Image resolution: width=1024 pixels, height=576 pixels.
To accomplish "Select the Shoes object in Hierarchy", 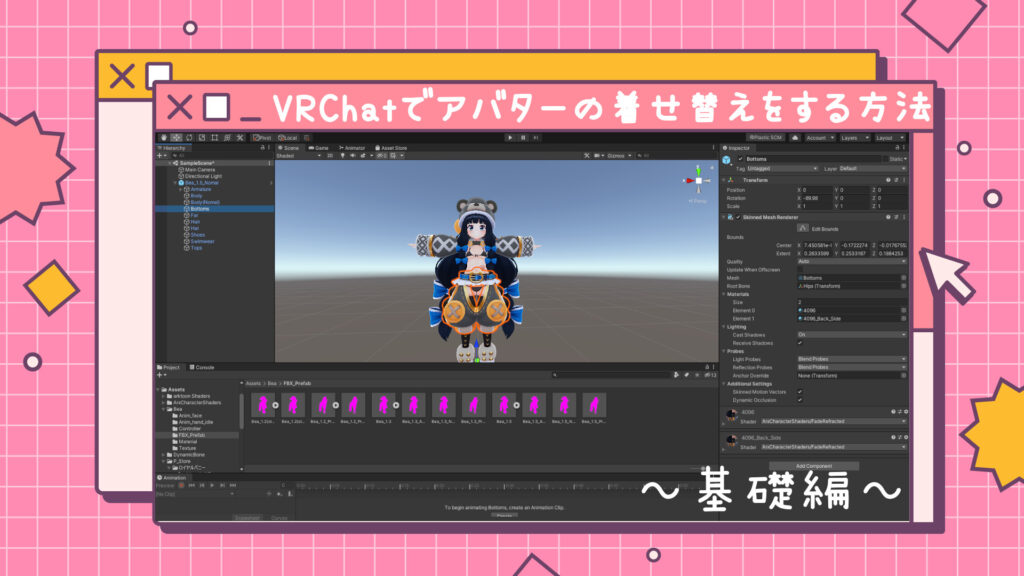I will 198,235.
